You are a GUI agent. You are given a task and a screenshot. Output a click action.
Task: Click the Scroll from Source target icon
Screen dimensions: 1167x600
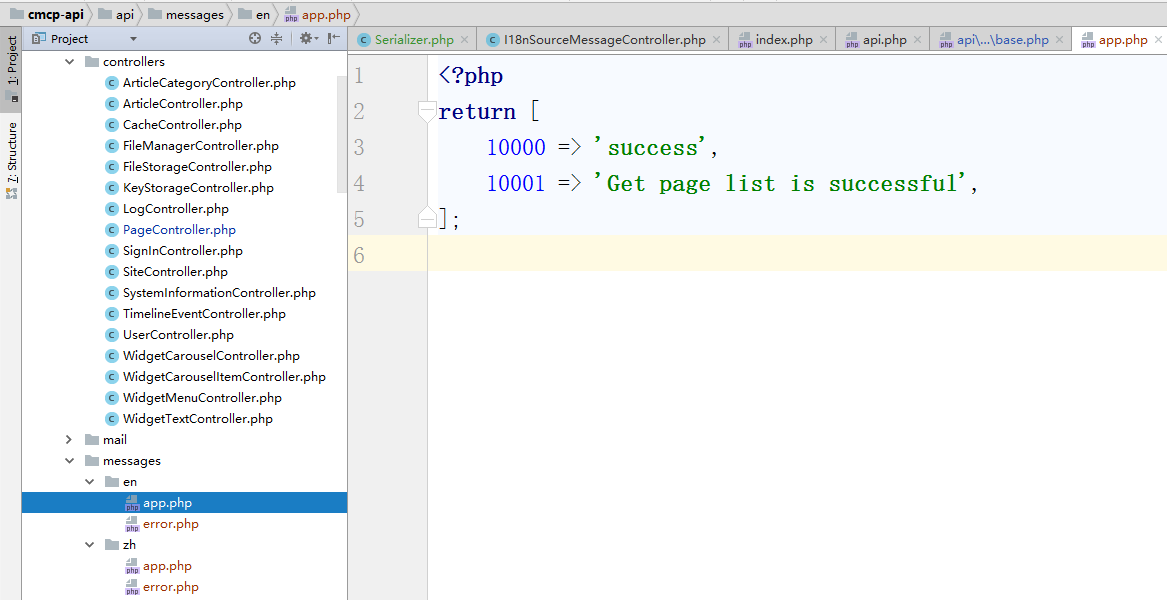click(x=255, y=39)
